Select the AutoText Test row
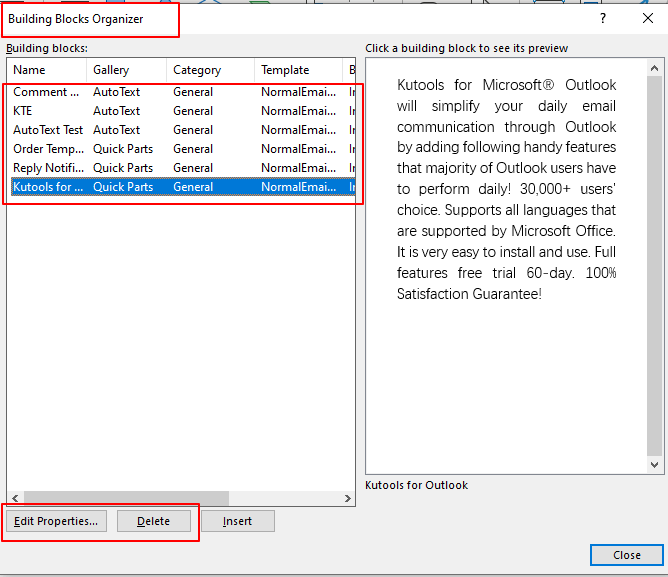Screen dimensions: 668x577 (x=182, y=130)
